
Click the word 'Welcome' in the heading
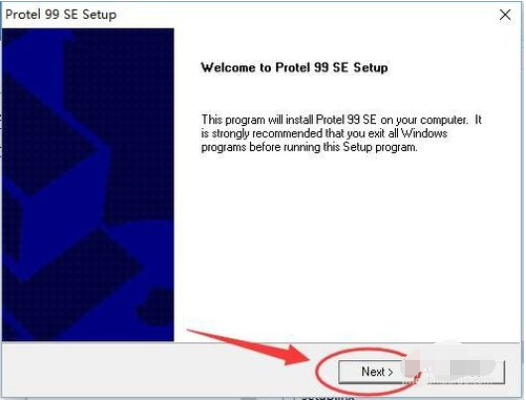228,67
